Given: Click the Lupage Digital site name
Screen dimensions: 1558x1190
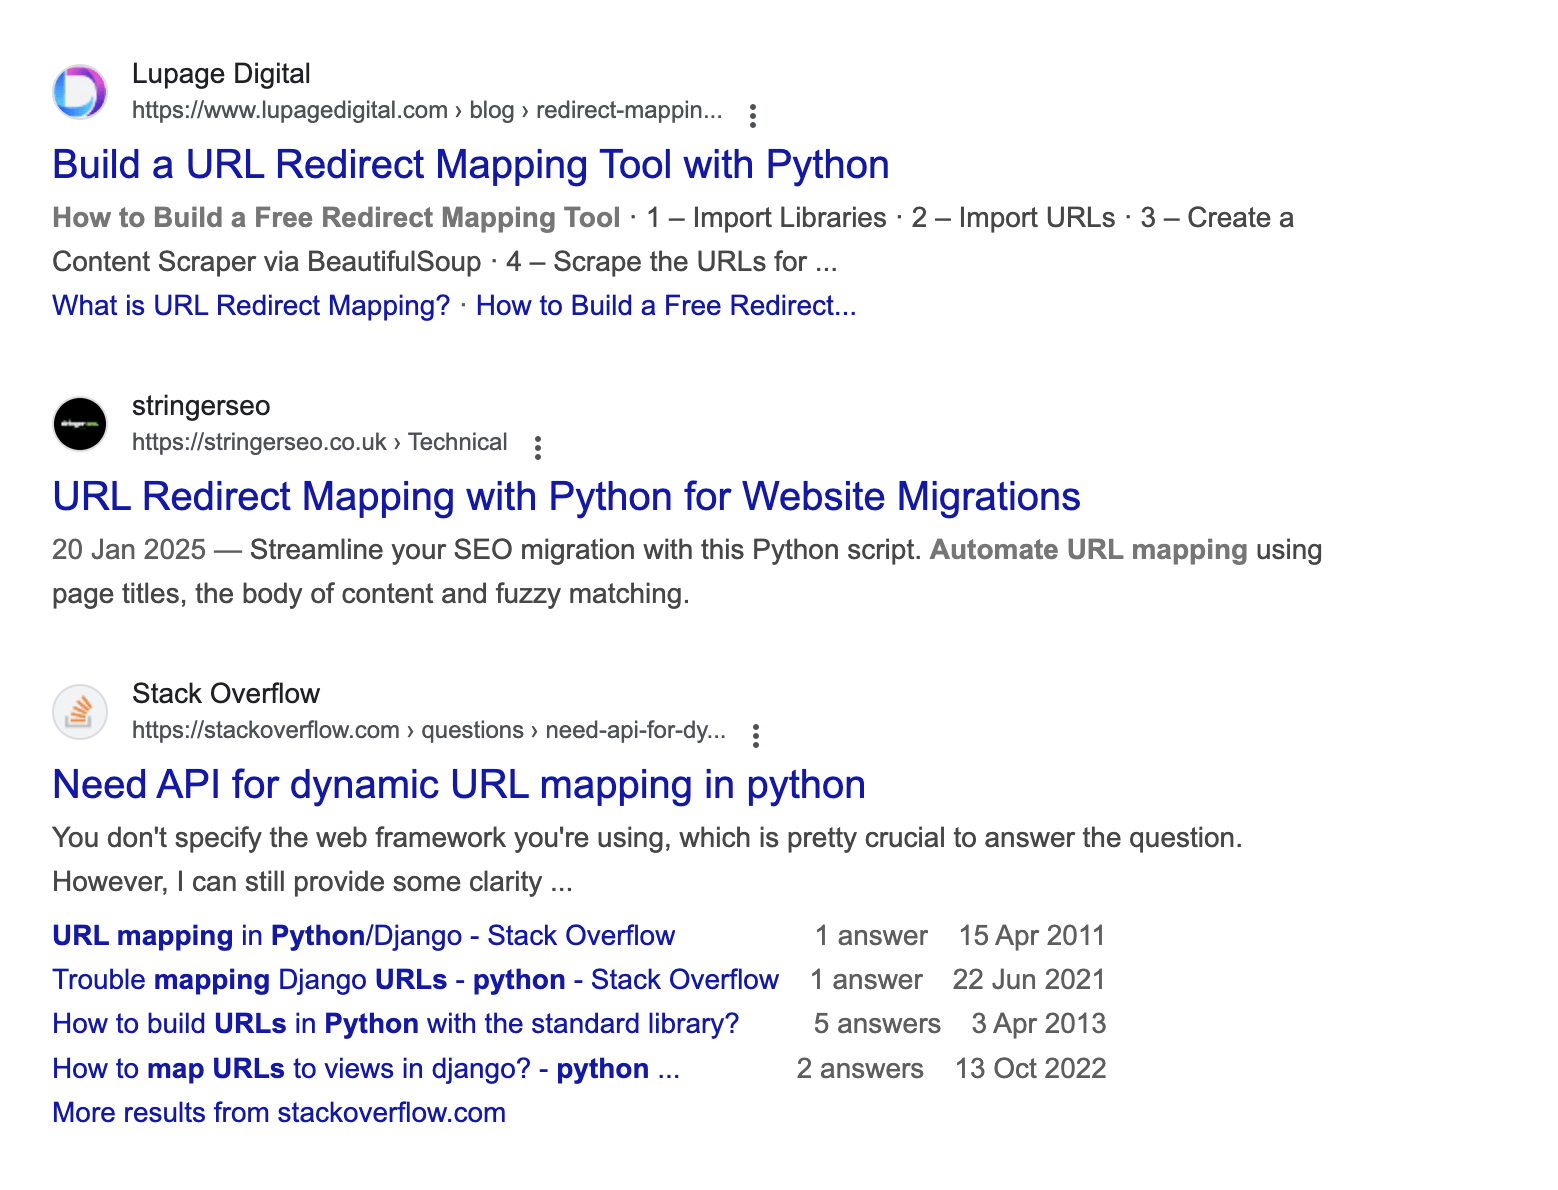Looking at the screenshot, I should [221, 74].
